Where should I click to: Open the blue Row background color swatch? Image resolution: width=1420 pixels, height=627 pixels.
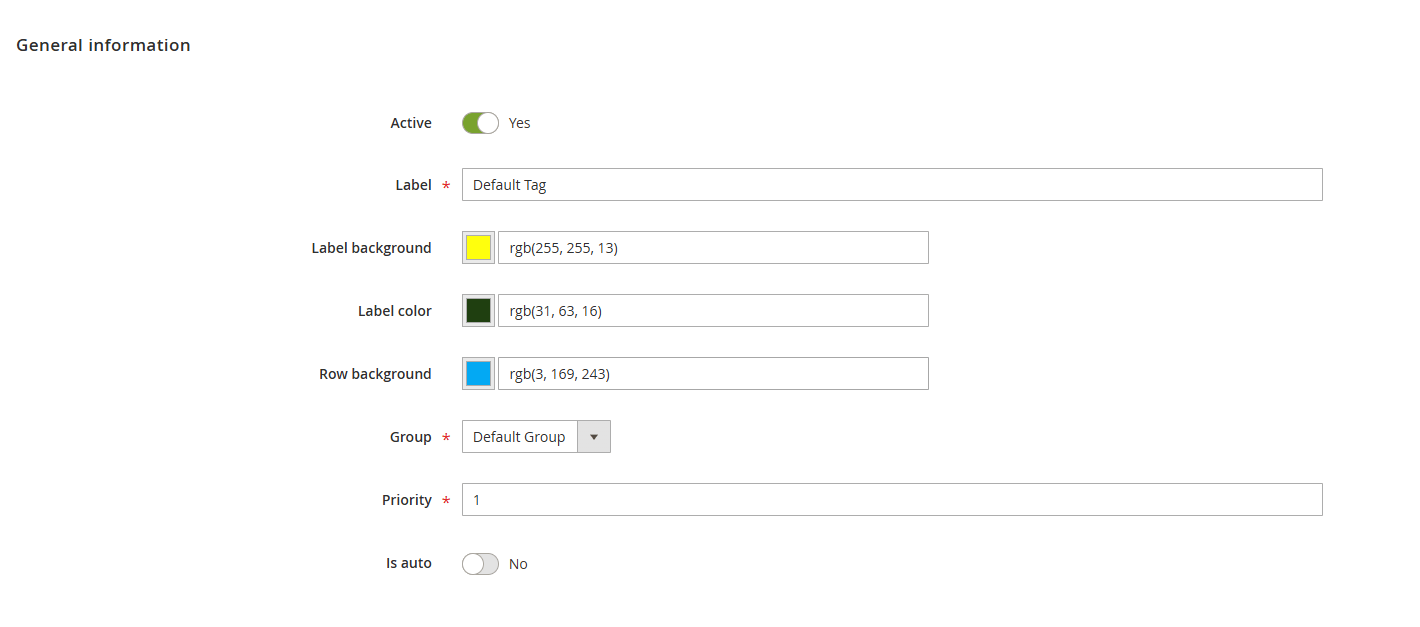click(x=478, y=373)
